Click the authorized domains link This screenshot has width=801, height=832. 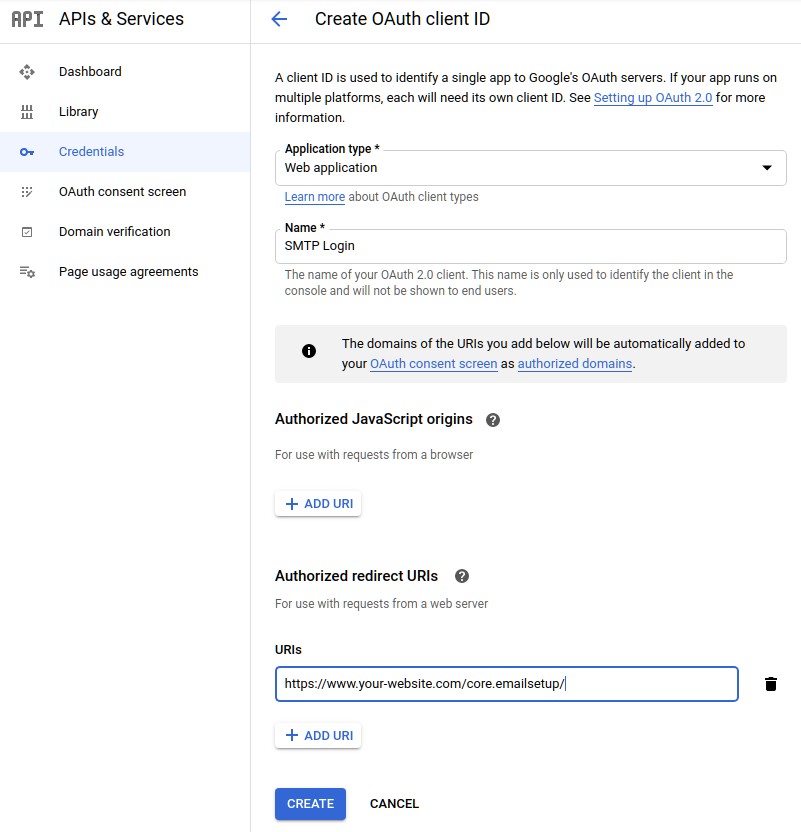(575, 364)
